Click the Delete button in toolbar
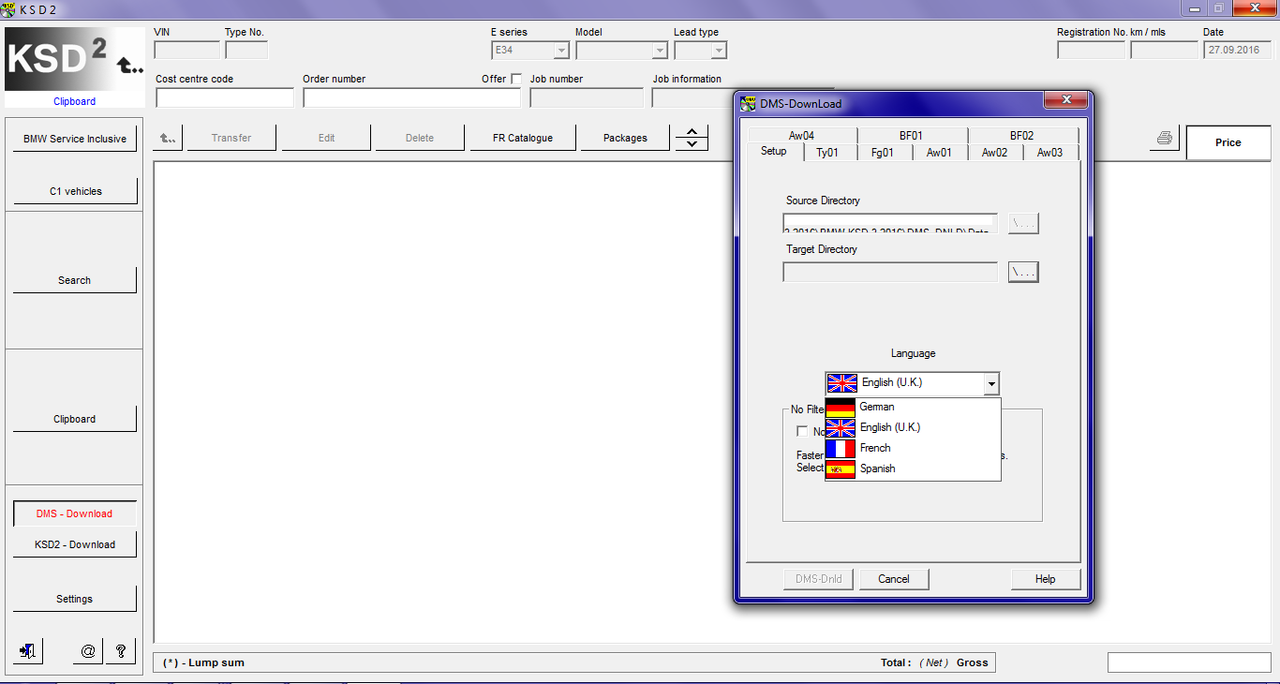Image resolution: width=1280 pixels, height=684 pixels. [420, 138]
